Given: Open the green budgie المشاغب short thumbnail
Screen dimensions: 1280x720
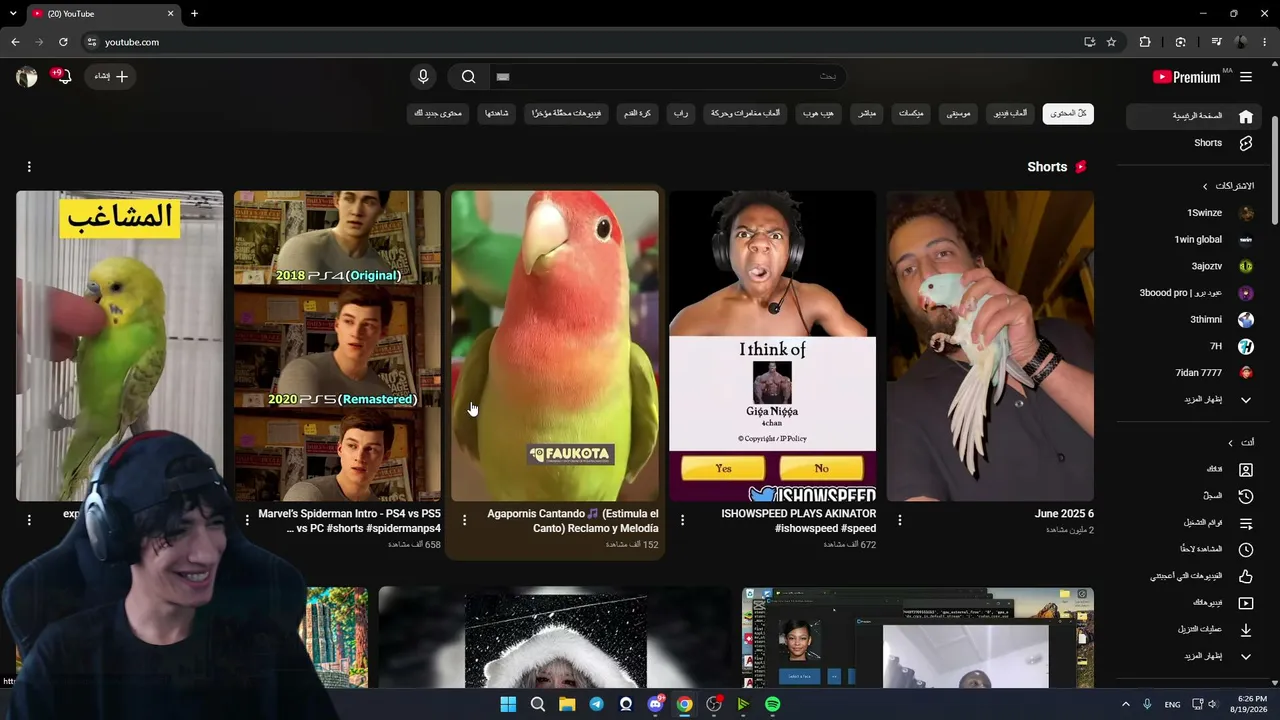Looking at the screenshot, I should tap(120, 346).
